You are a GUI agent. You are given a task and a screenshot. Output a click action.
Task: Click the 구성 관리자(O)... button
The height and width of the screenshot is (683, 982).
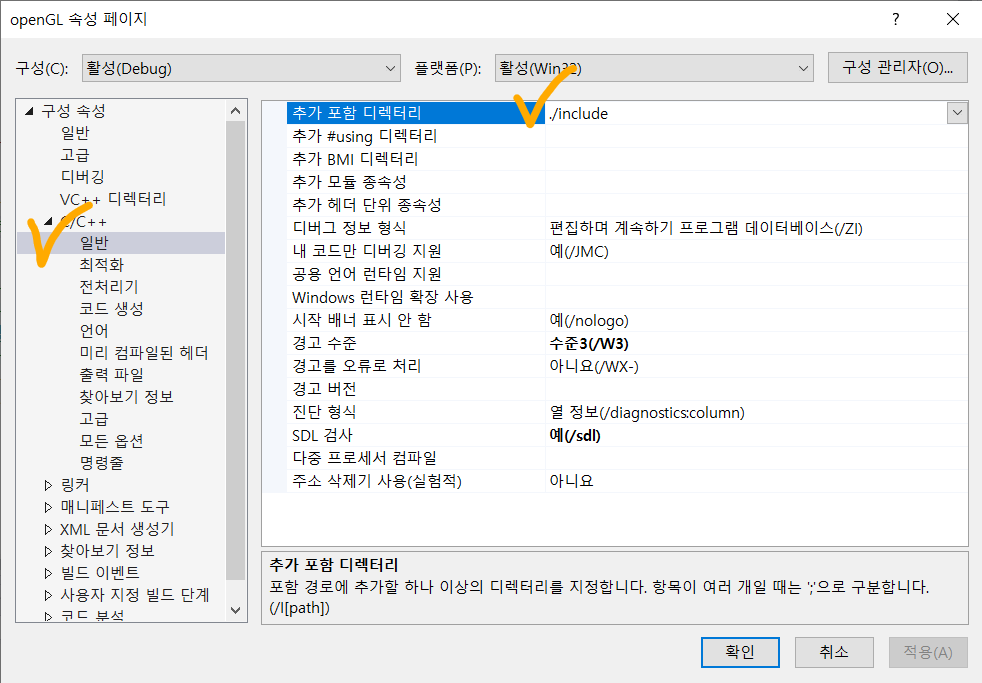(897, 68)
